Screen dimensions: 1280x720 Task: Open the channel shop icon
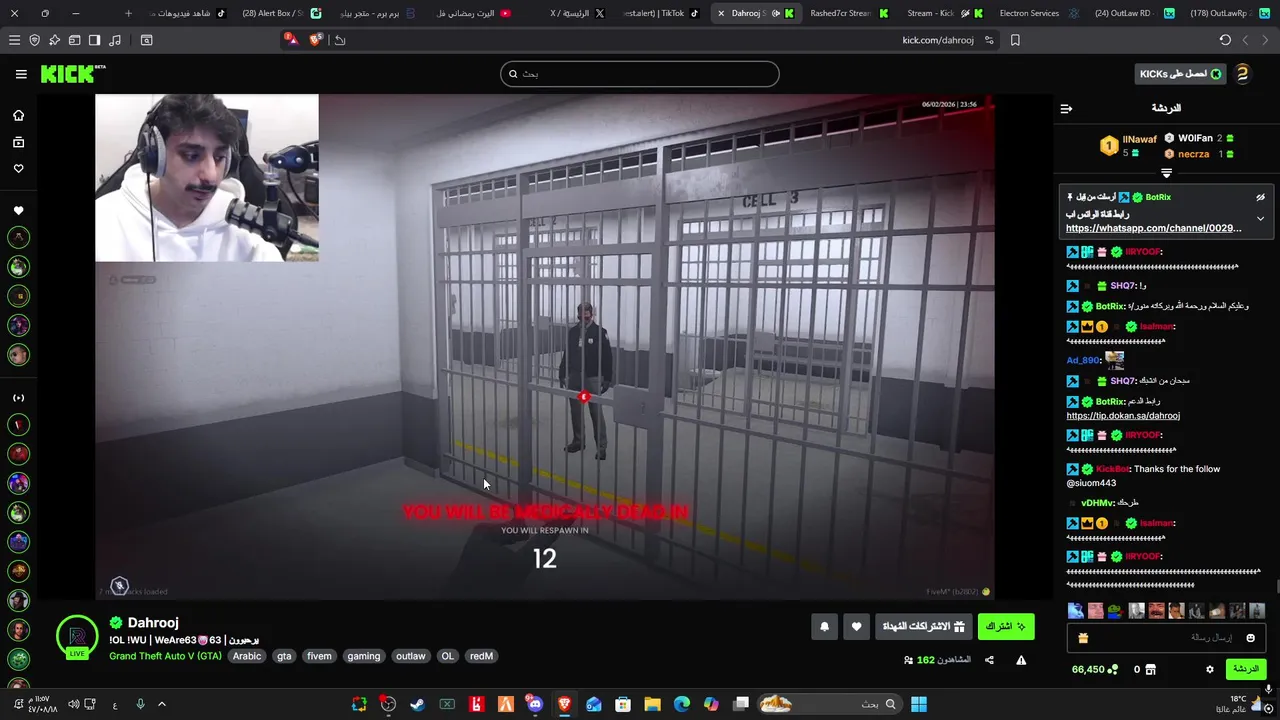[x=1150, y=669]
